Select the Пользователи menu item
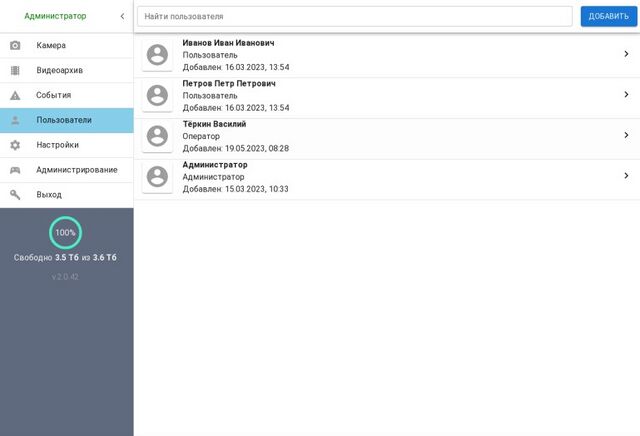640x436 pixels. (x=64, y=120)
